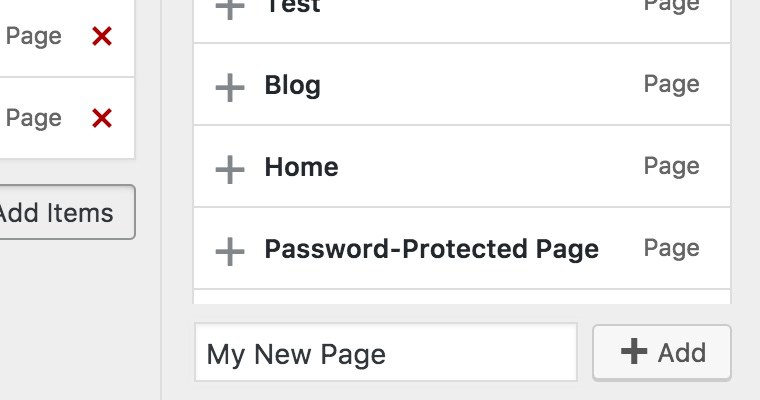760x400 pixels.
Task: Click the Page type label on the Test row
Action: pyautogui.click(x=671, y=5)
